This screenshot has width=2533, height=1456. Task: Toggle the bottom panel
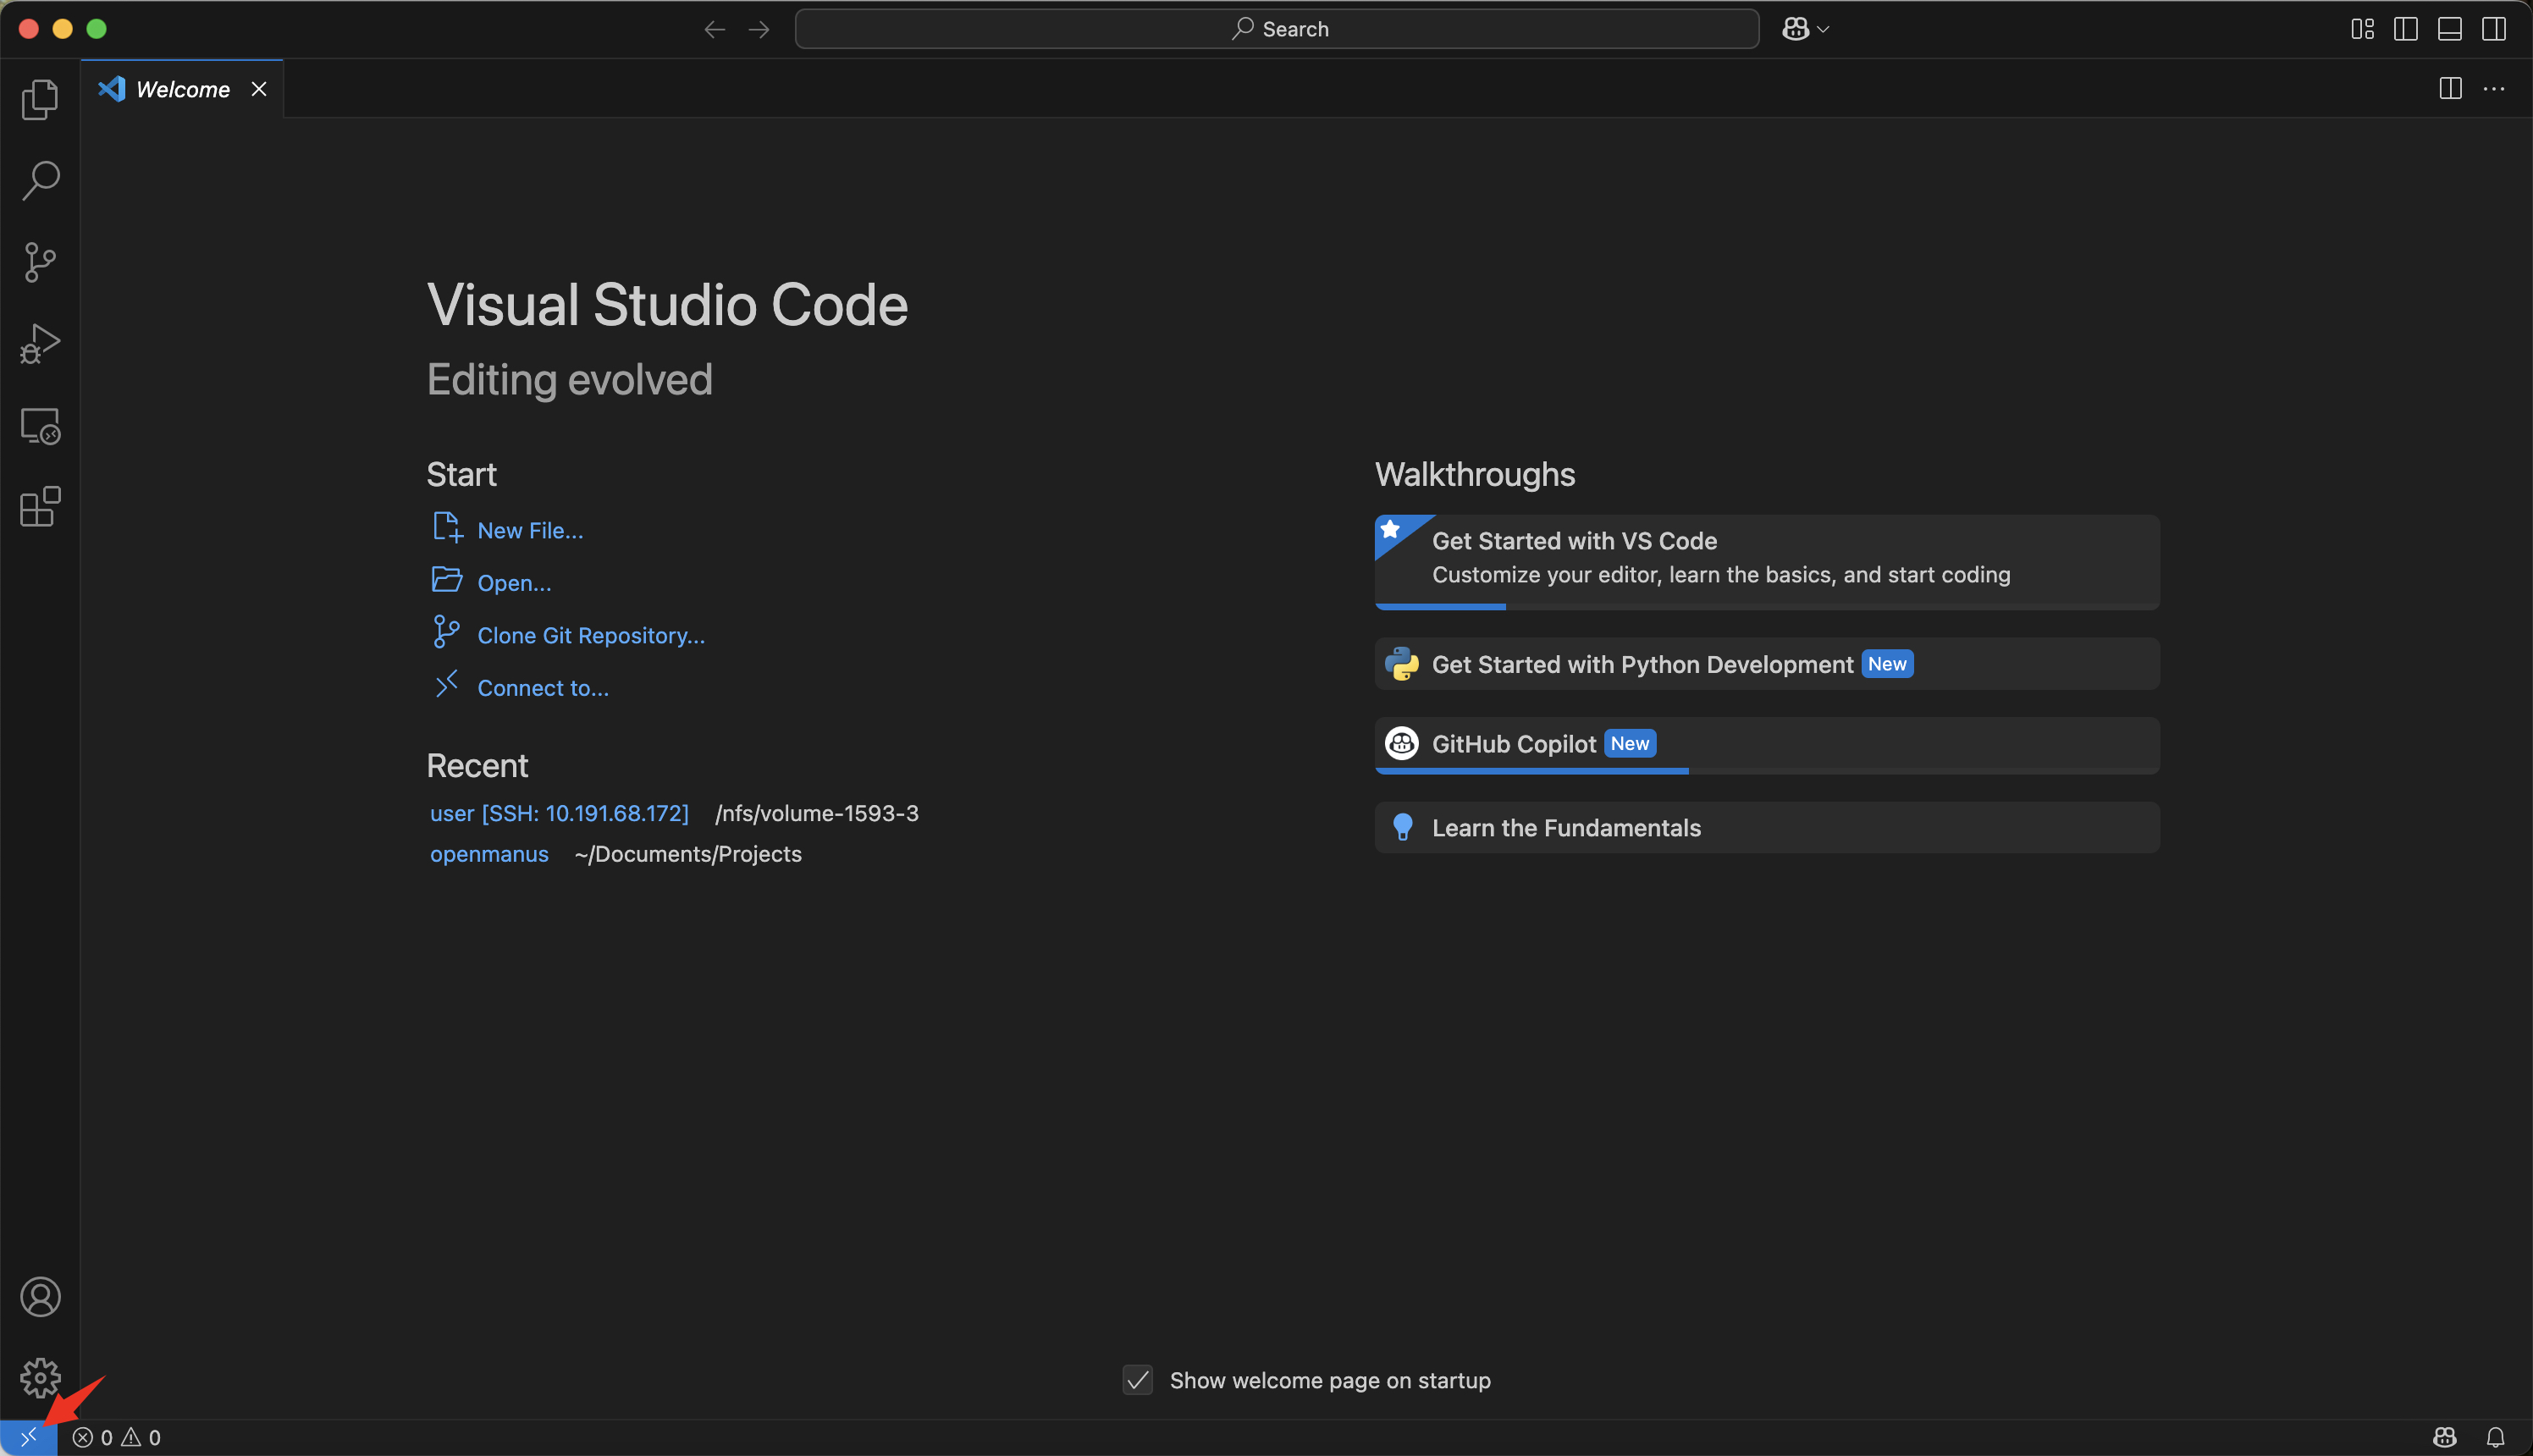coord(2450,29)
